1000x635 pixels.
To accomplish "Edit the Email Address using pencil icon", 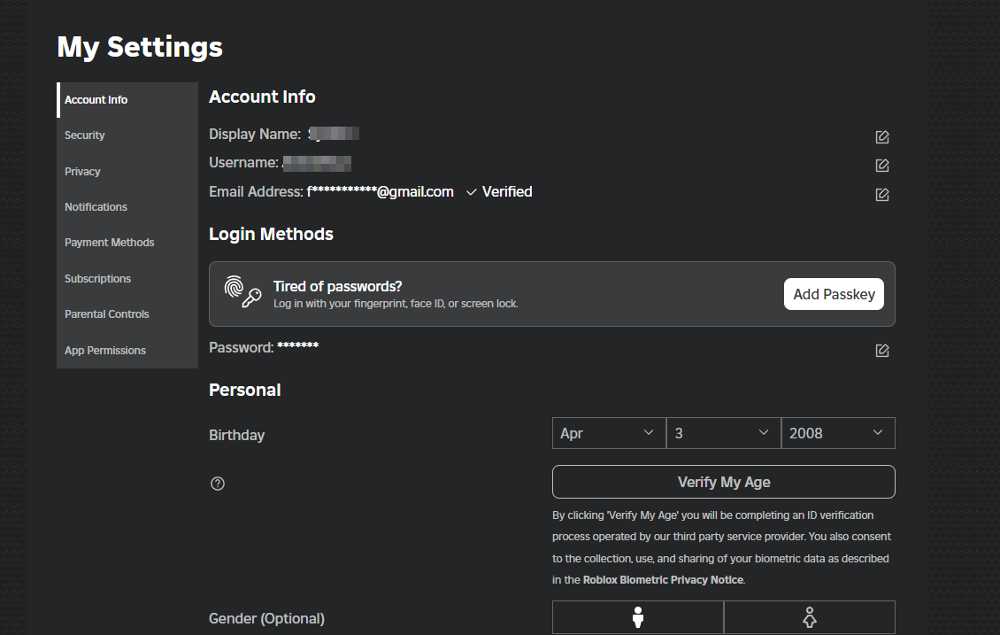I will point(881,194).
